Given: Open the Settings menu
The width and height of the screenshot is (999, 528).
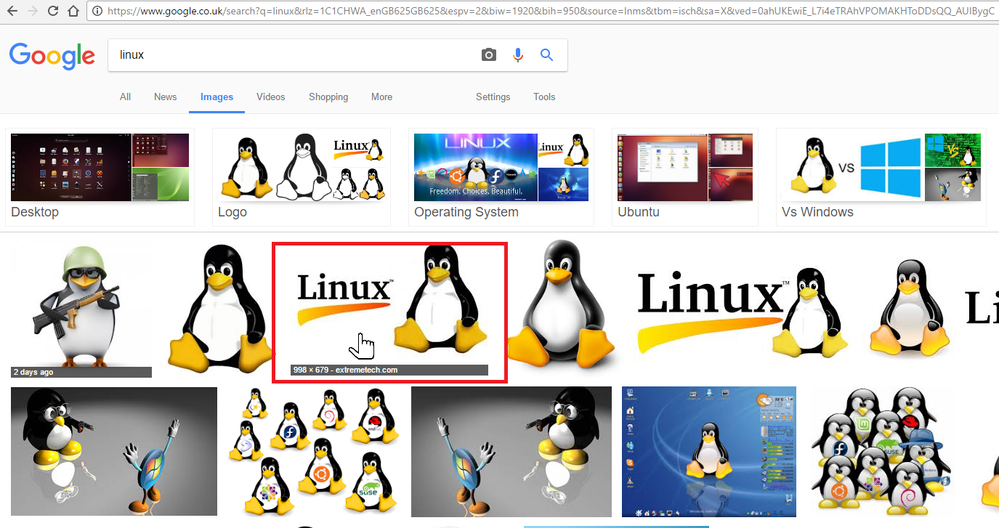Looking at the screenshot, I should [x=492, y=97].
